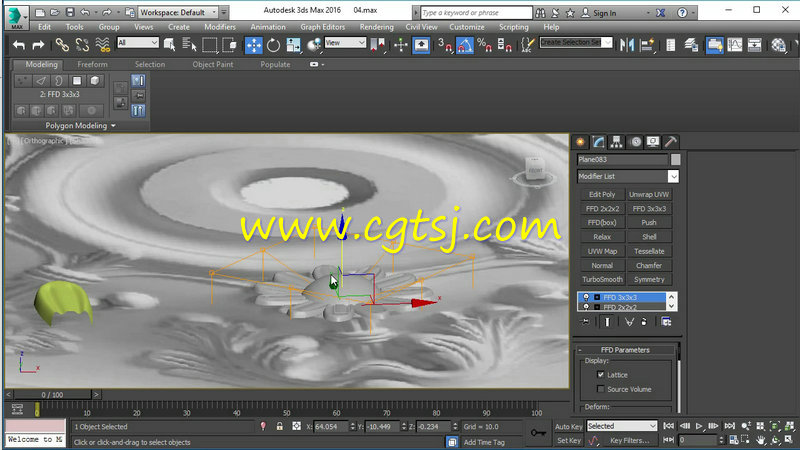This screenshot has width=800, height=450.
Task: Open the Hierarchy command panel tab
Action: pyautogui.click(x=616, y=142)
